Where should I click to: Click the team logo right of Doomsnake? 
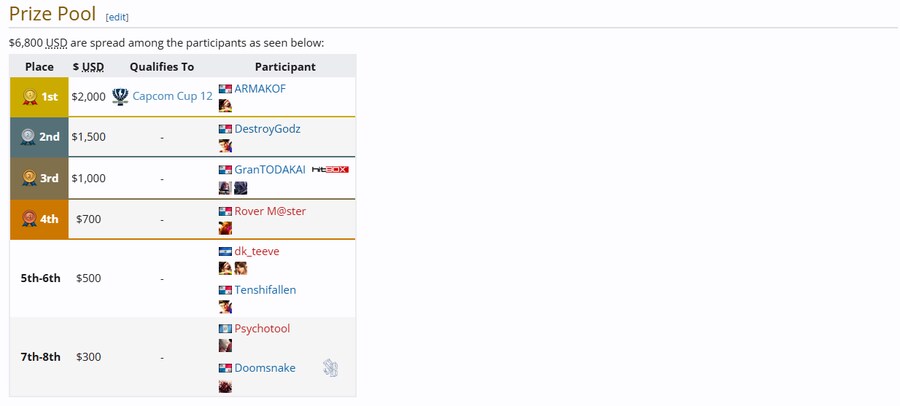(330, 368)
